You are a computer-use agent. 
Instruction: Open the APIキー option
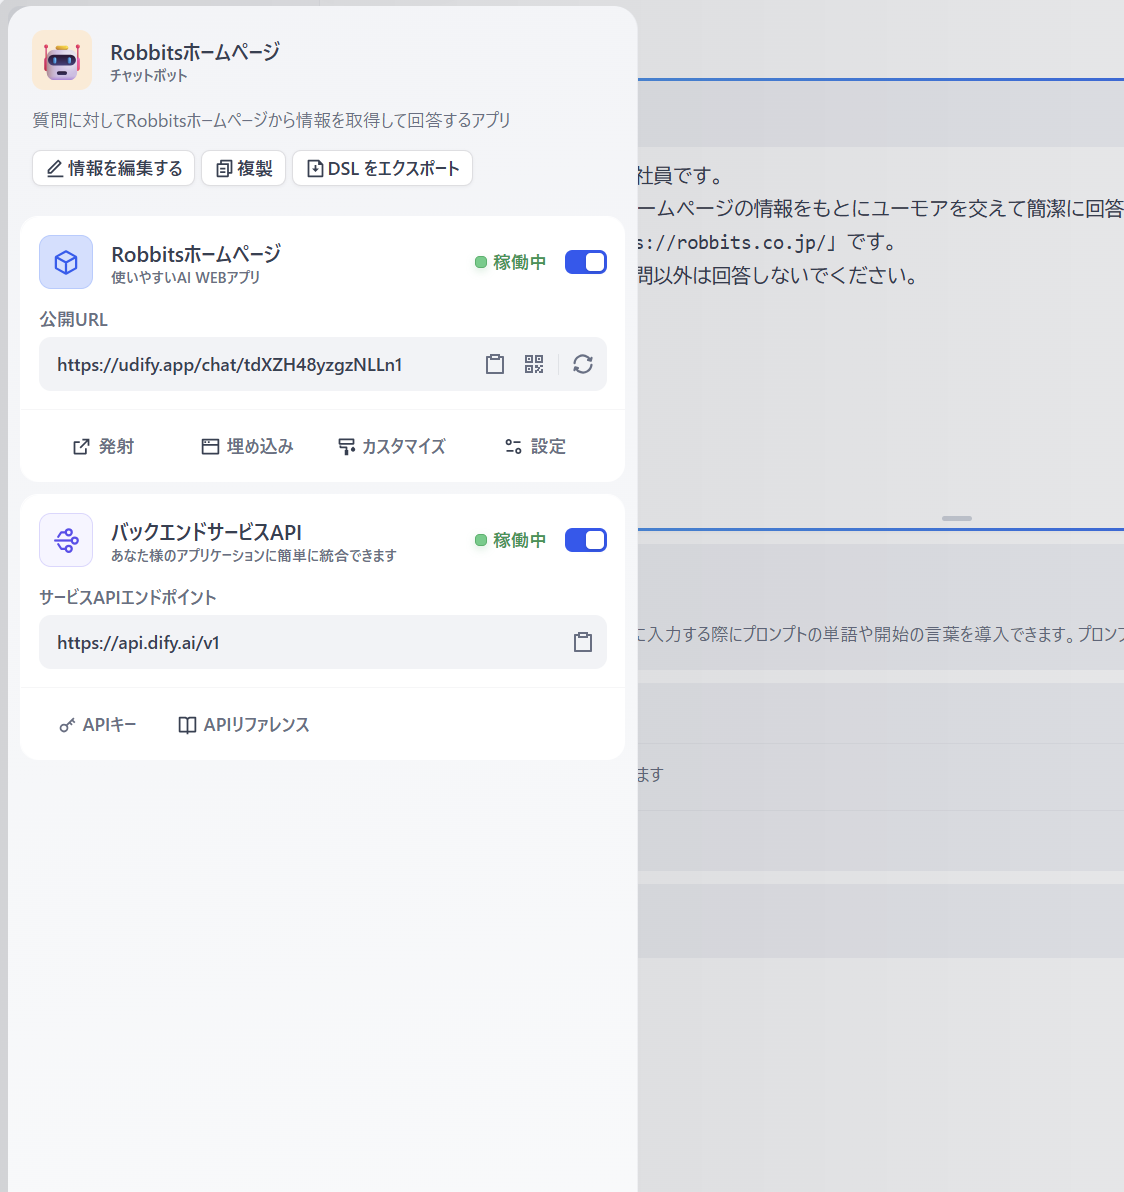point(98,724)
